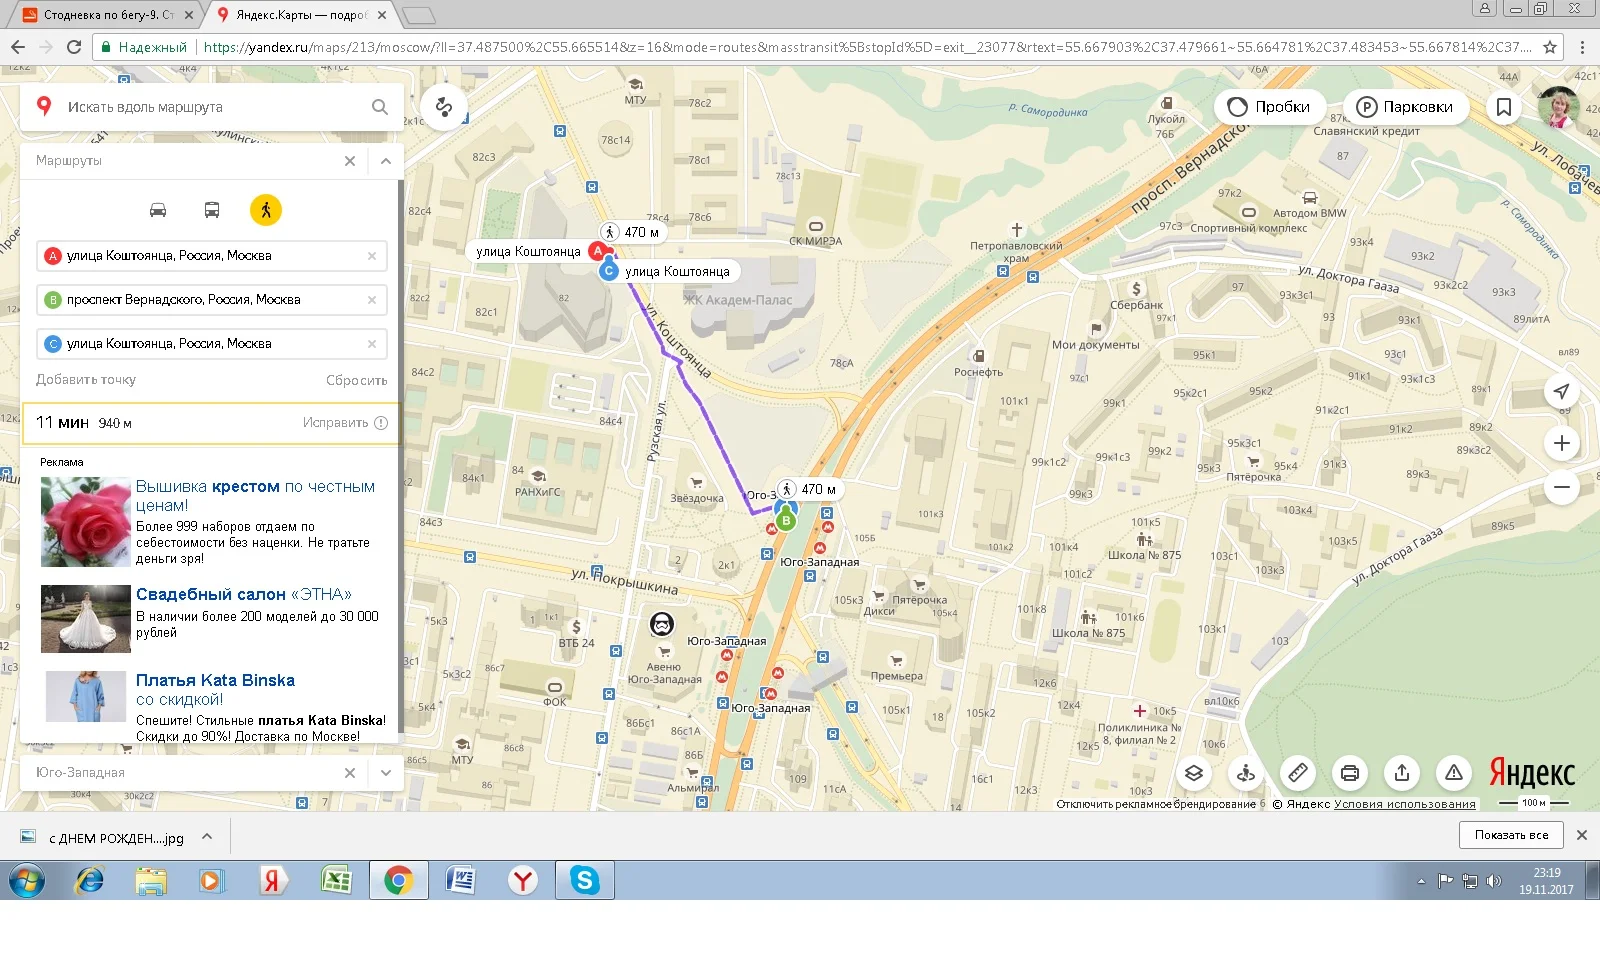The height and width of the screenshot is (960, 1600).
Task: Open Chrome menu three dots
Action: click(x=1582, y=47)
